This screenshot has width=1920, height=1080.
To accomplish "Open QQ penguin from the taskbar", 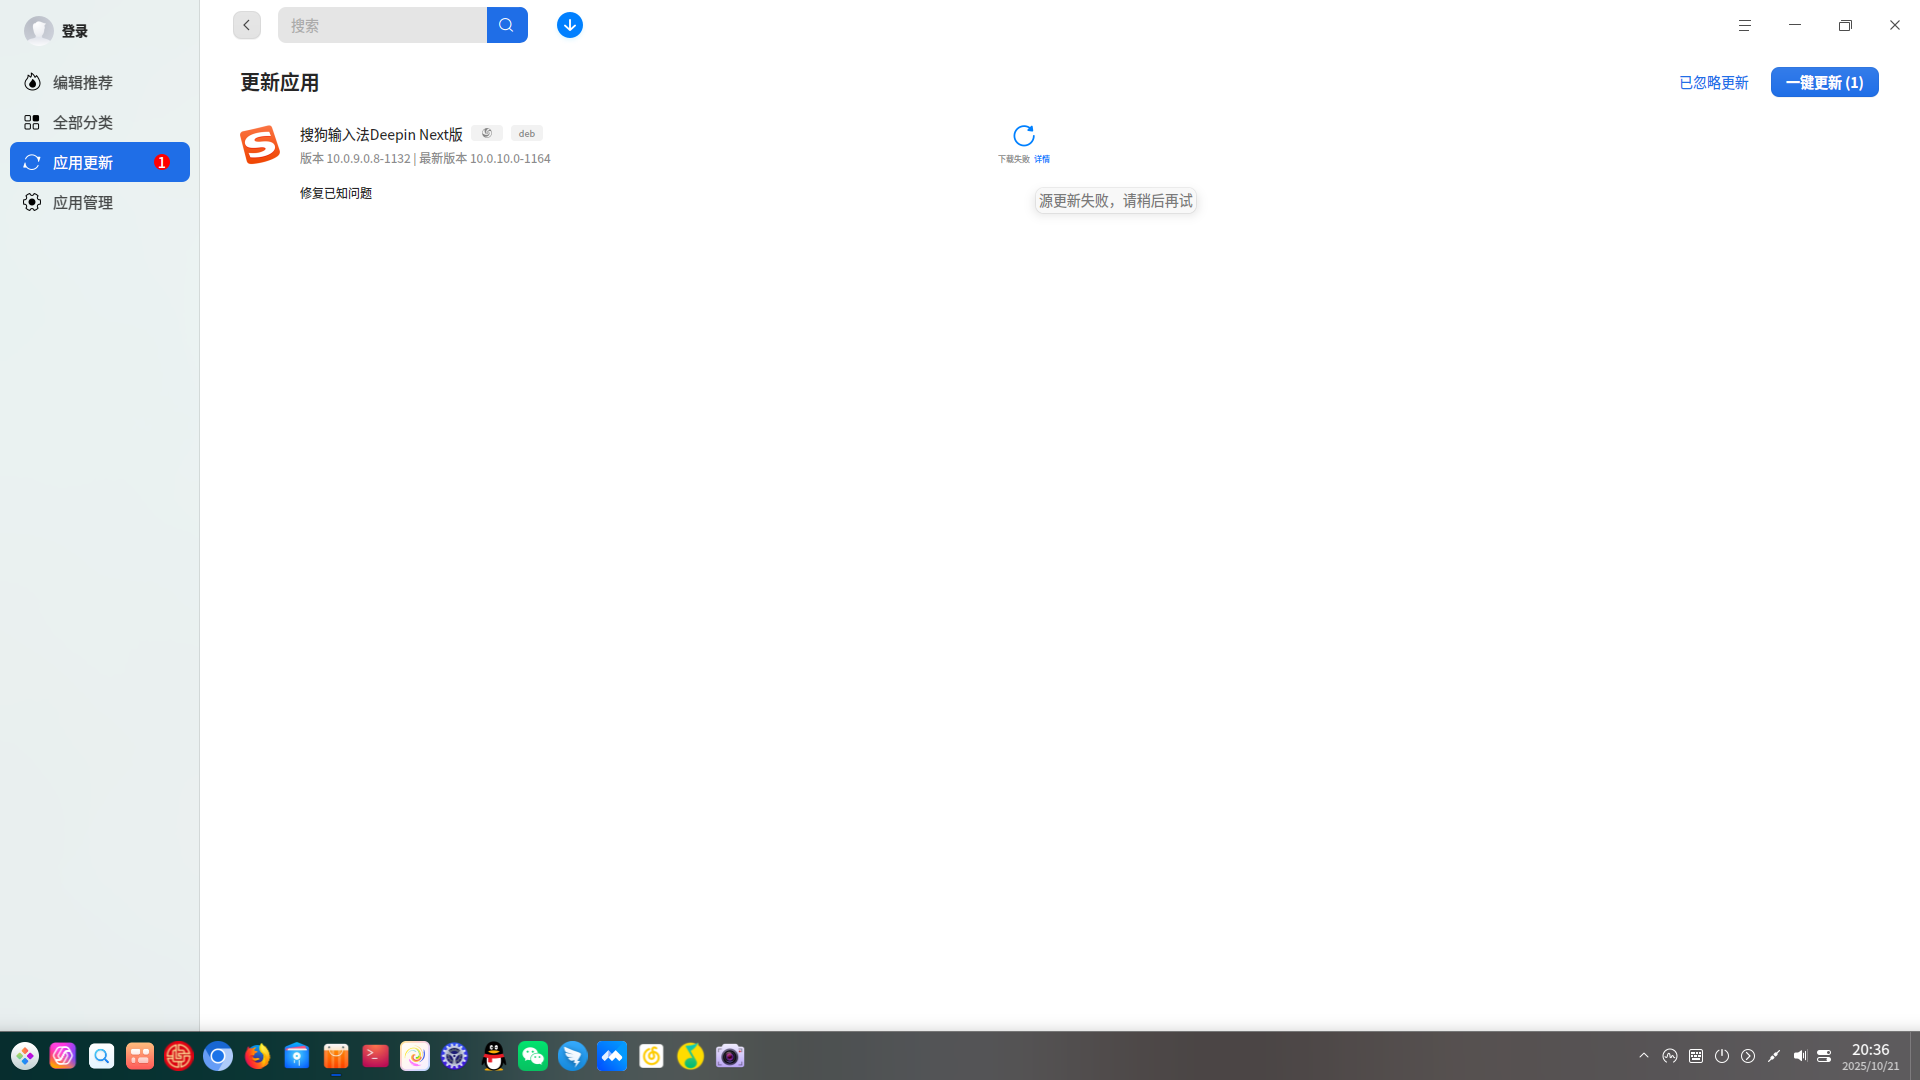I will [x=494, y=1056].
